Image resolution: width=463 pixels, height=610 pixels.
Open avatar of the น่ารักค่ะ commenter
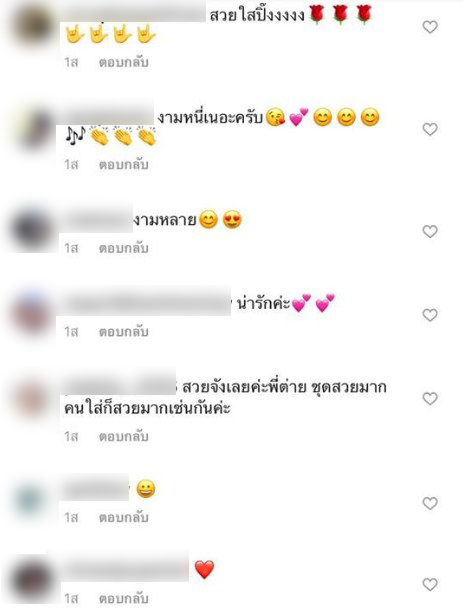[x=32, y=314]
